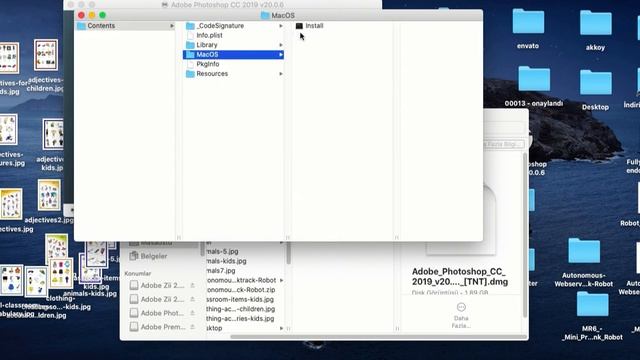The height and width of the screenshot is (360, 640).
Task: Select thing-ac...-children.jpg file
Action: (x=241, y=309)
